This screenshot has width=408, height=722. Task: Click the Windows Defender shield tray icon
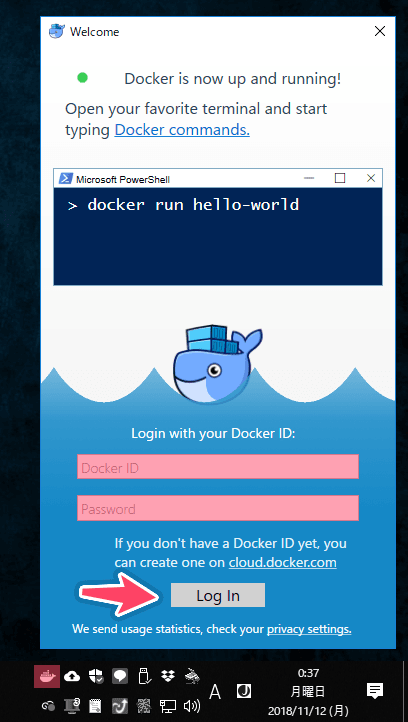(96, 676)
